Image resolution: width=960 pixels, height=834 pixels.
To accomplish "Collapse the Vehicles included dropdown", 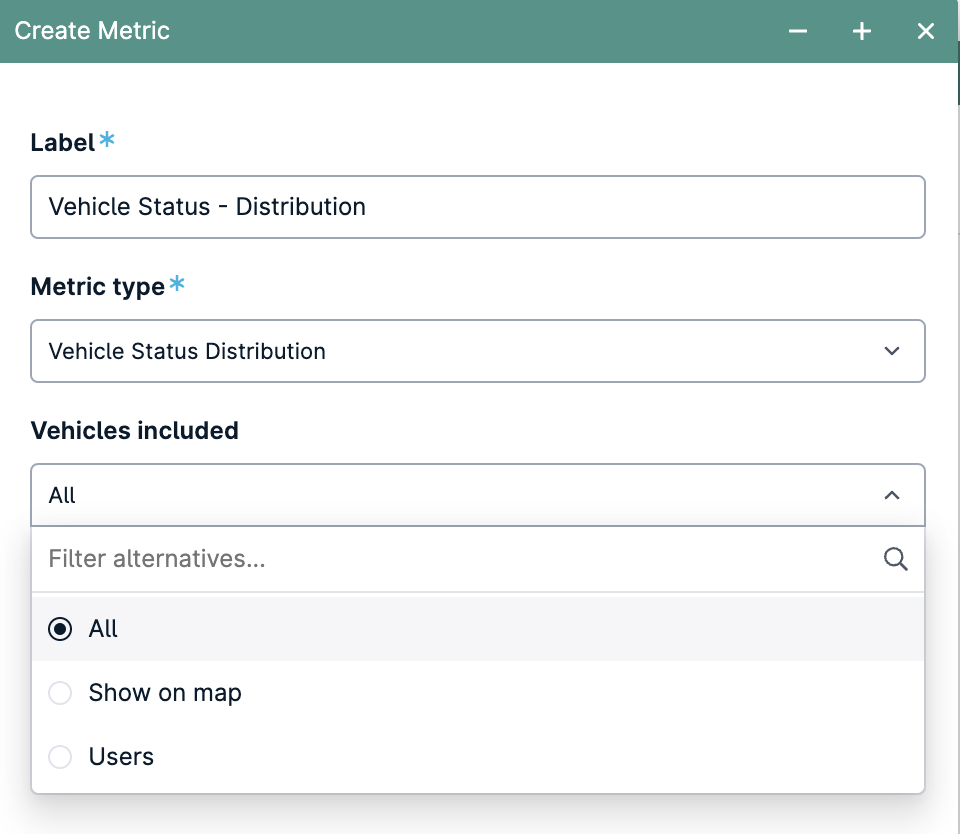I will click(x=478, y=495).
